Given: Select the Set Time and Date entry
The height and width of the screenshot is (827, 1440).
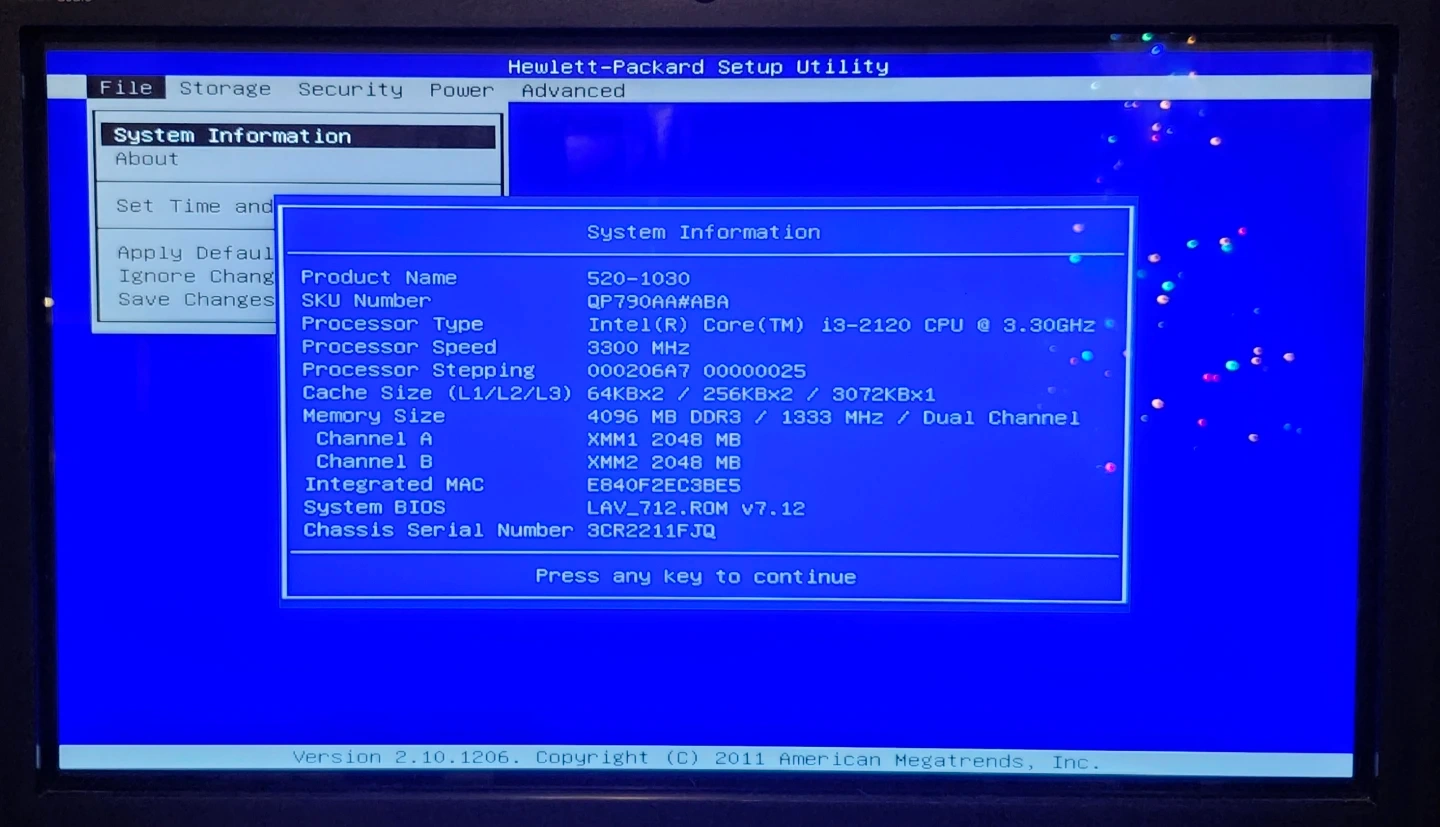Looking at the screenshot, I should click(x=194, y=206).
